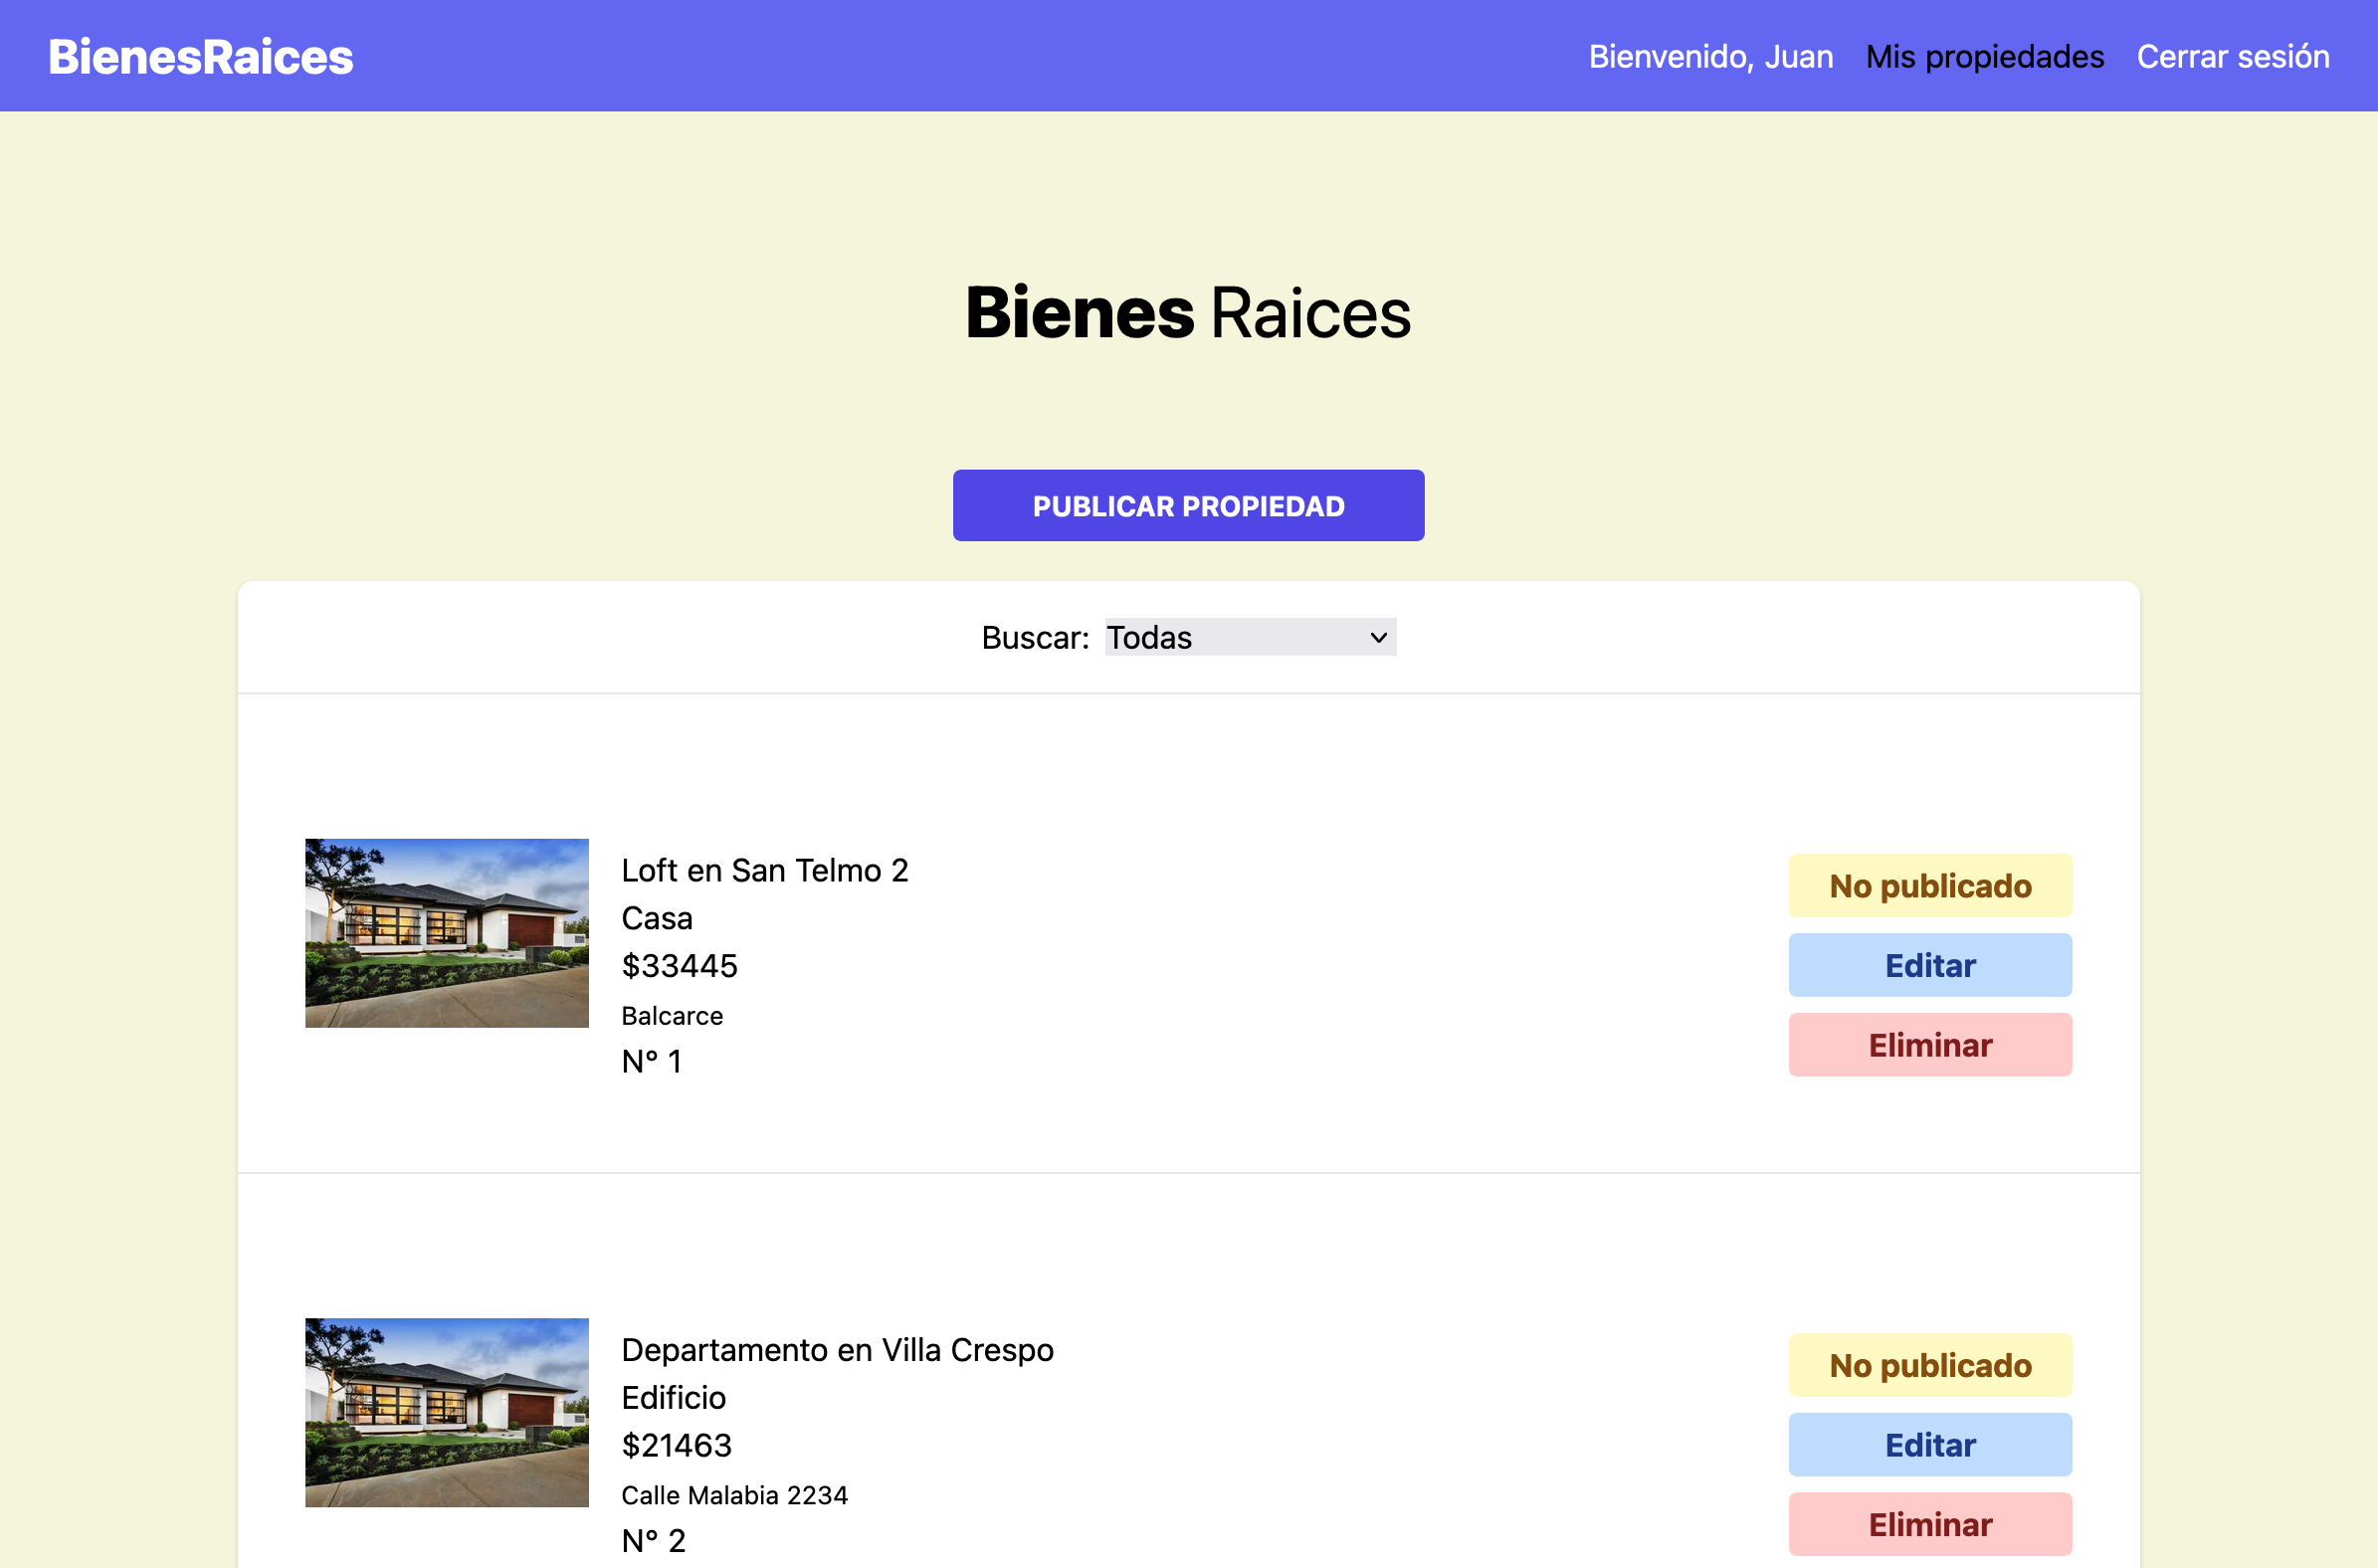2378x1568 pixels.
Task: Click the Bienes Raices page heading
Action: tap(1188, 312)
